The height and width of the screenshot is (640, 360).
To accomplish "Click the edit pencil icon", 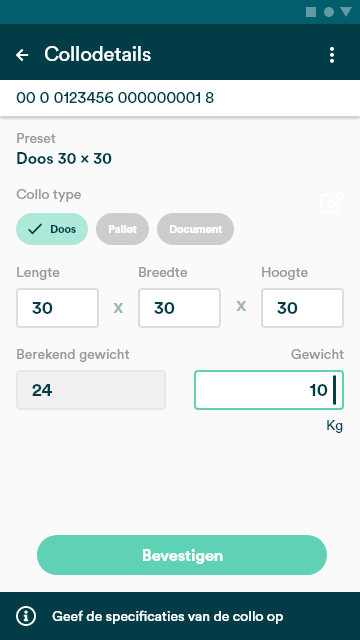I will (x=332, y=202).
